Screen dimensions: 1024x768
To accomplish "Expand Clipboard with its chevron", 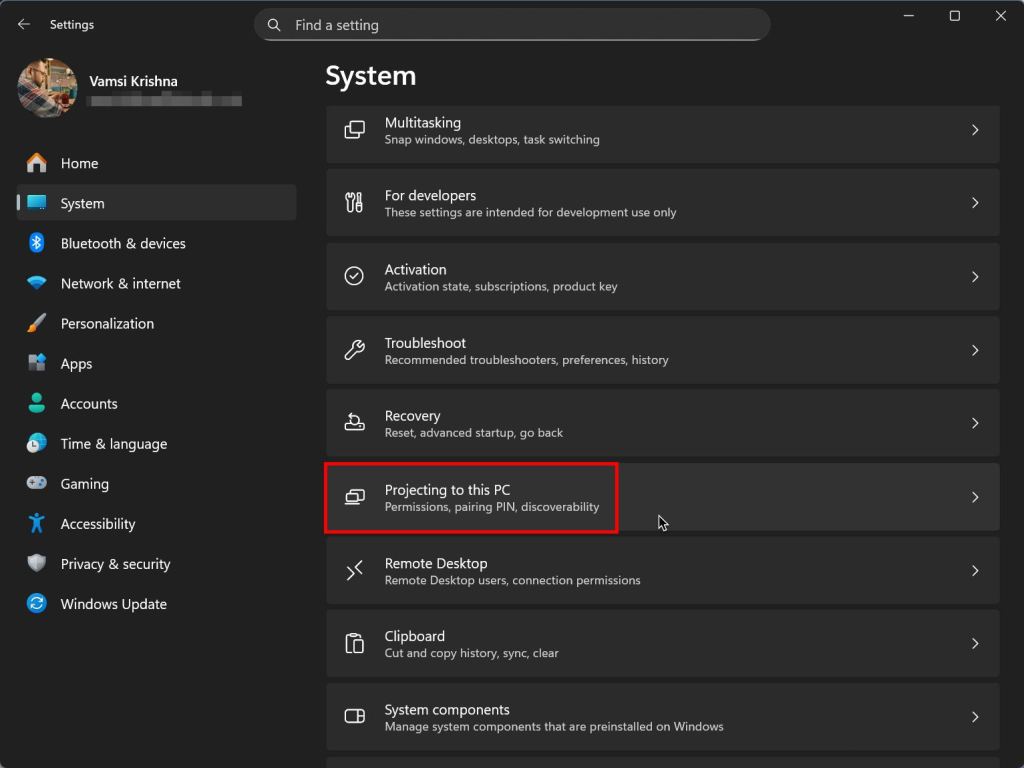I will tap(975, 644).
